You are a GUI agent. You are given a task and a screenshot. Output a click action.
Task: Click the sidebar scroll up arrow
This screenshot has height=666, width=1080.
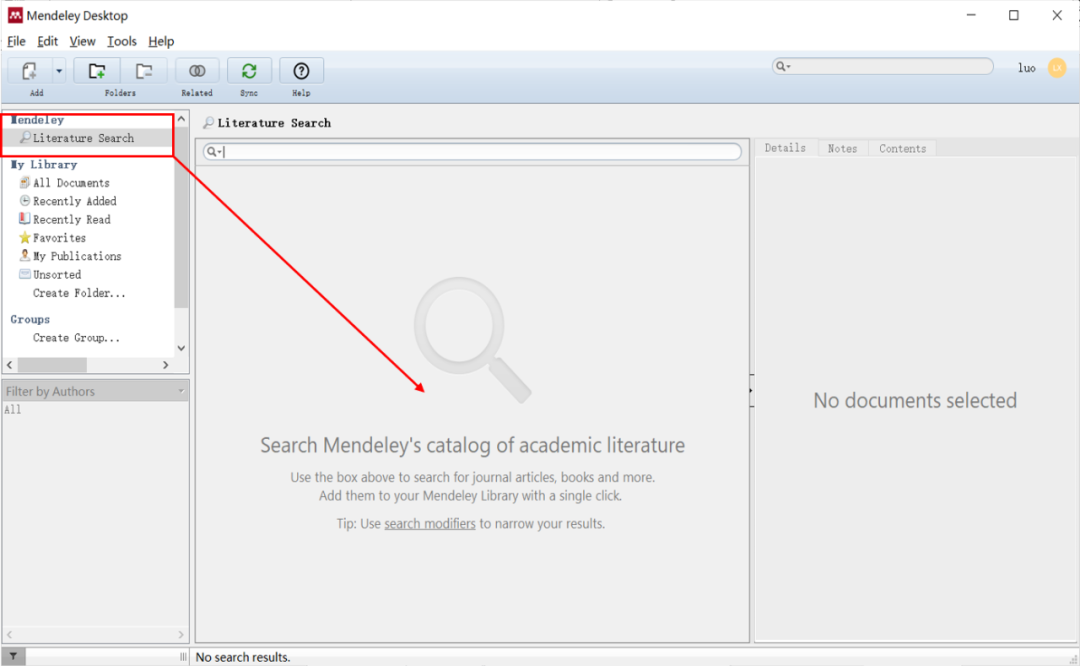(x=181, y=119)
